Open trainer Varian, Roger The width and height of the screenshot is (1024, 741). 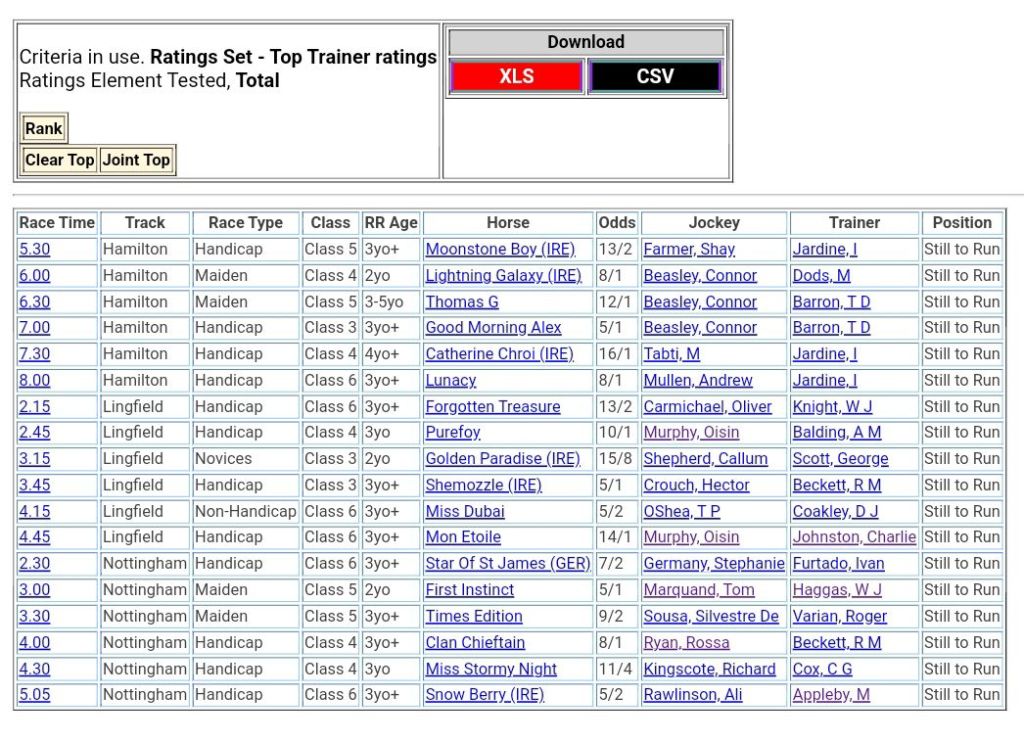[839, 616]
